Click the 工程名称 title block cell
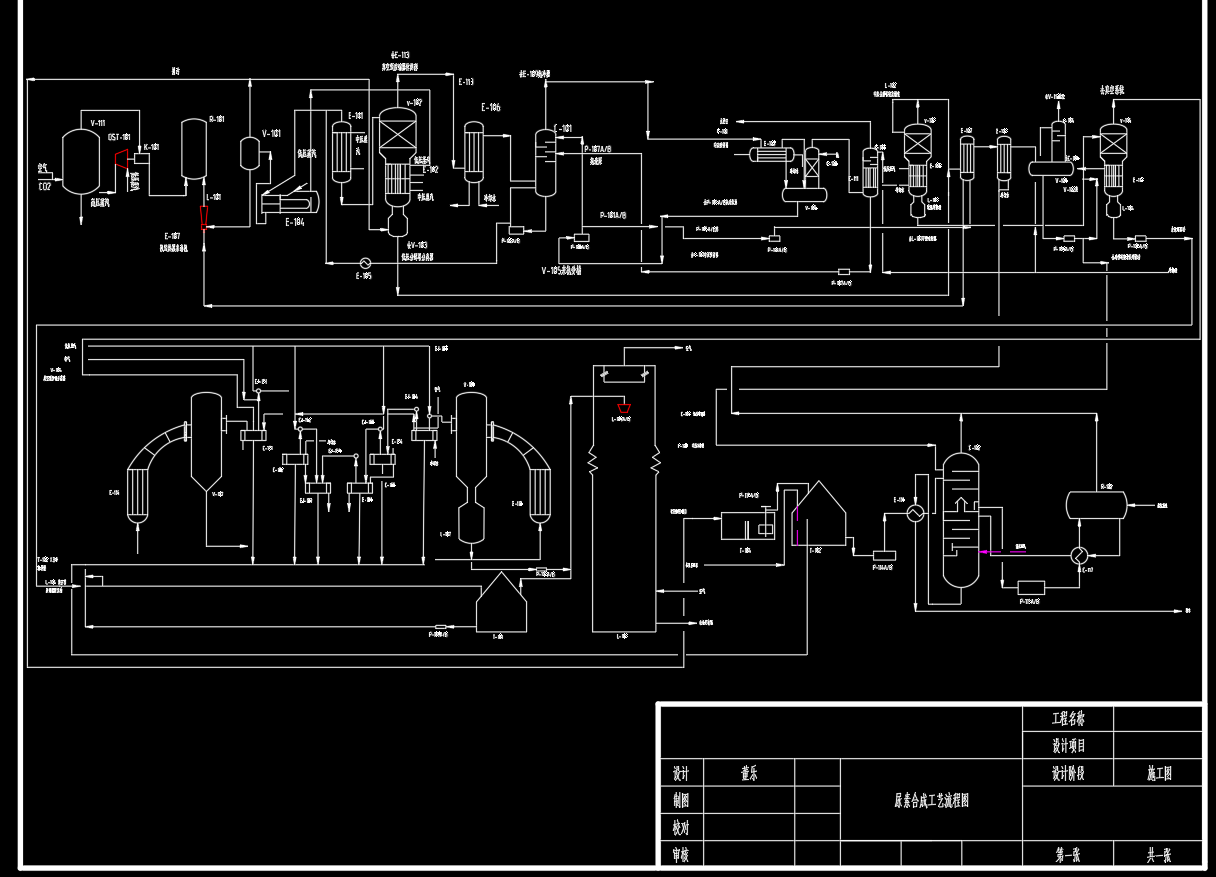1216x877 pixels. click(1067, 719)
